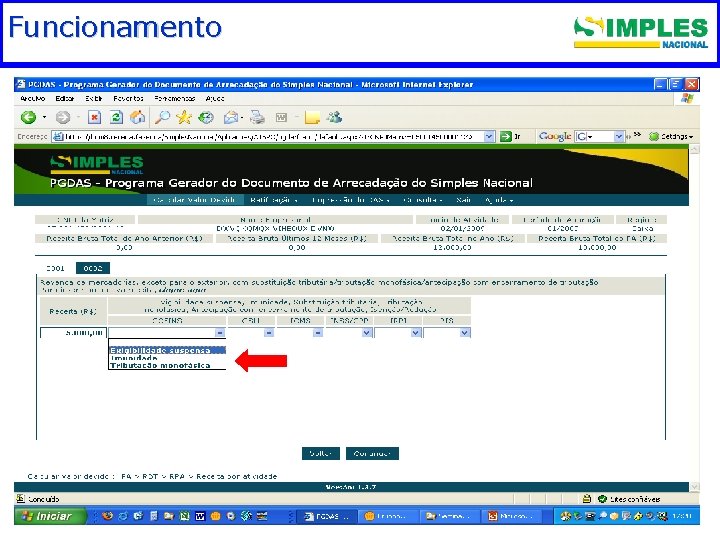The width and height of the screenshot is (720, 540).
Task: Click the Receita value field 5.000,00
Action: point(73,332)
